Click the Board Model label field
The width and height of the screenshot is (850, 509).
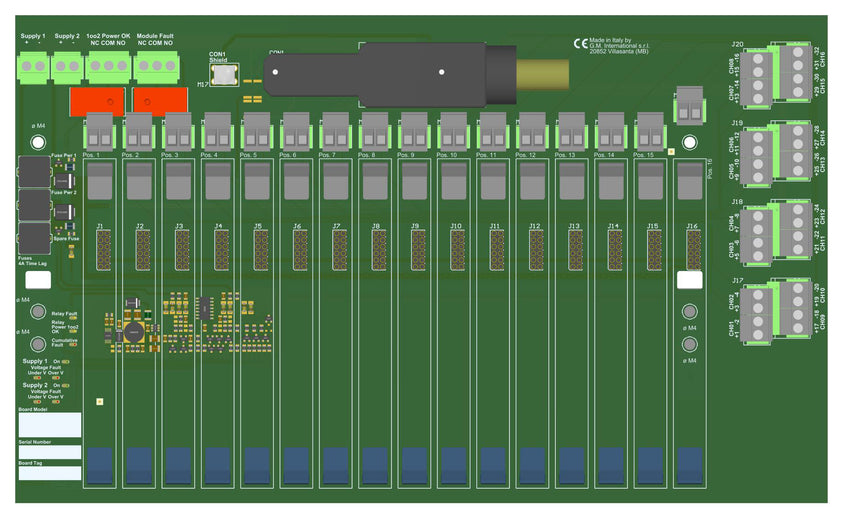pos(49,425)
